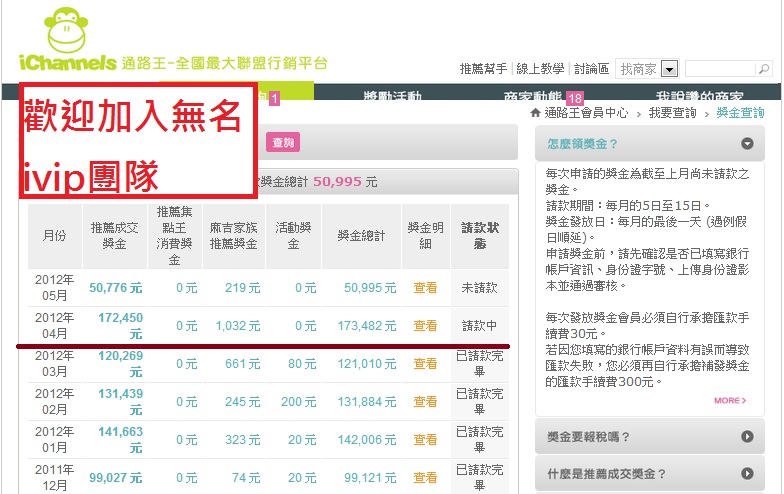View 查看 details for 2012年04月

click(425, 326)
